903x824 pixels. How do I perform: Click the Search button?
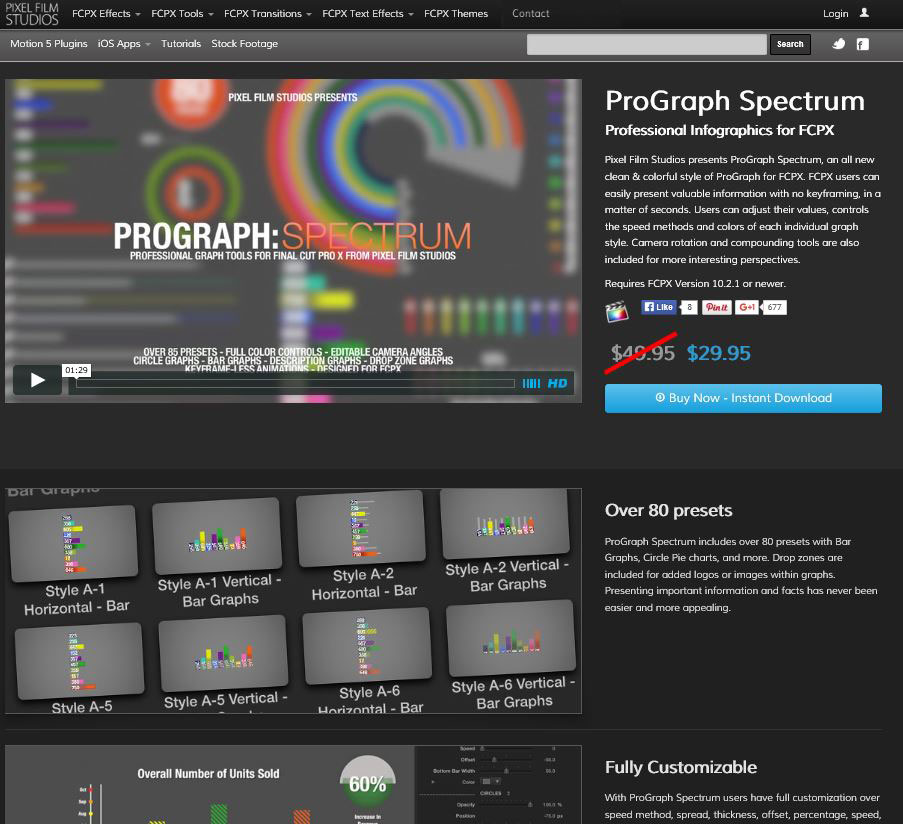tap(790, 44)
